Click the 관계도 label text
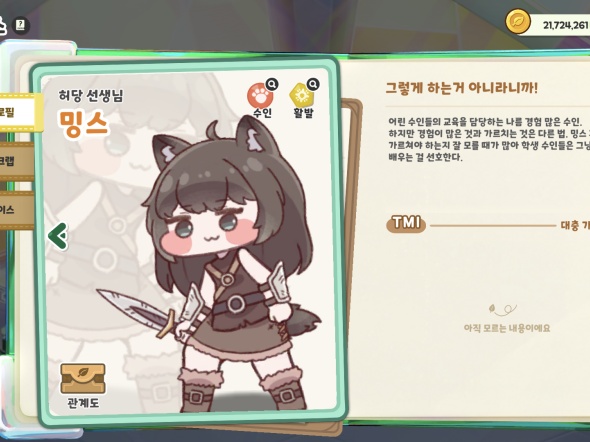 point(83,403)
